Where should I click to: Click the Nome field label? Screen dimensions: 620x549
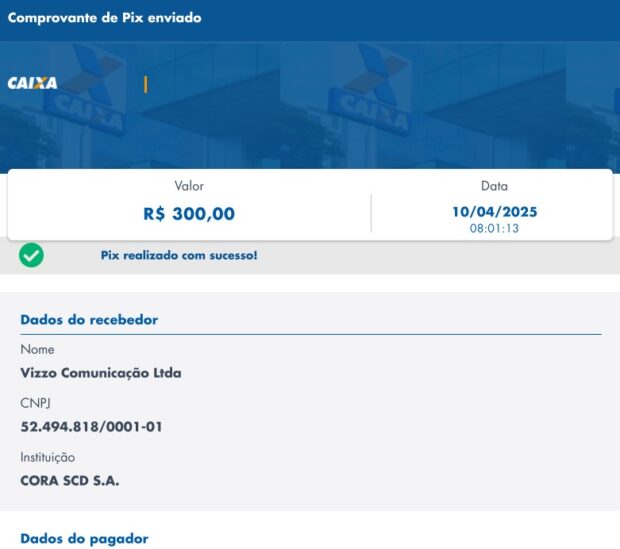point(37,349)
